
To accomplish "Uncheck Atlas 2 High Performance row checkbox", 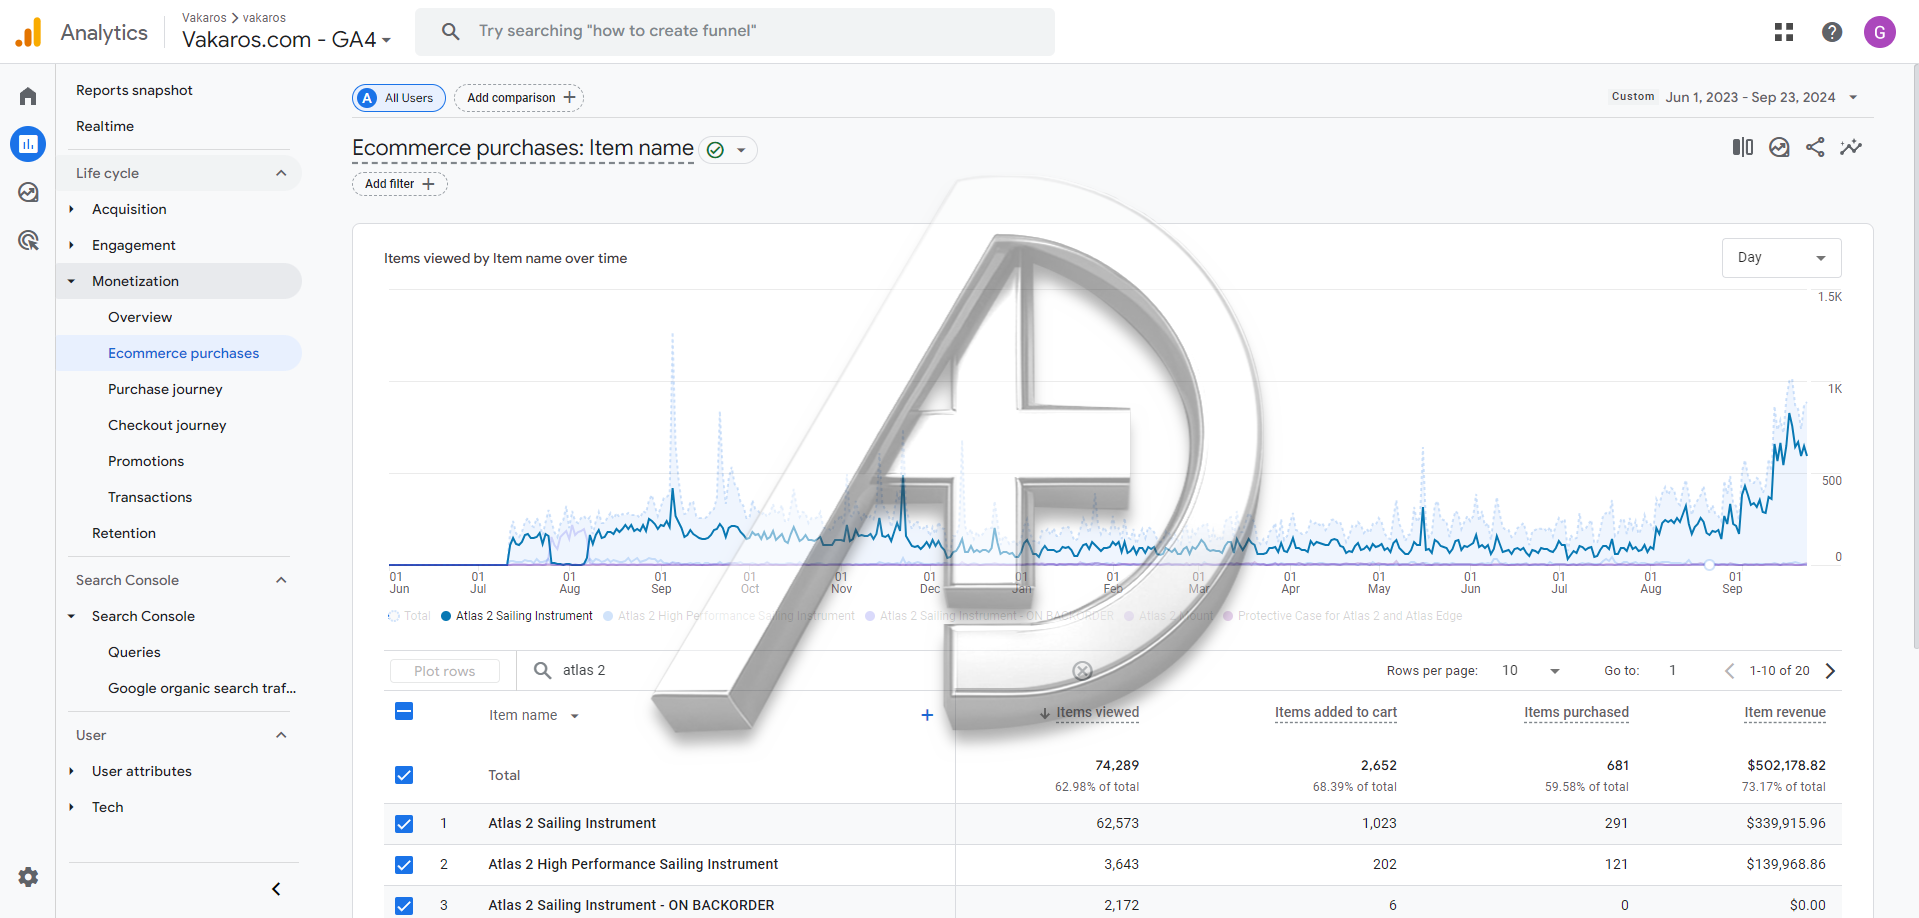I will click(x=404, y=865).
